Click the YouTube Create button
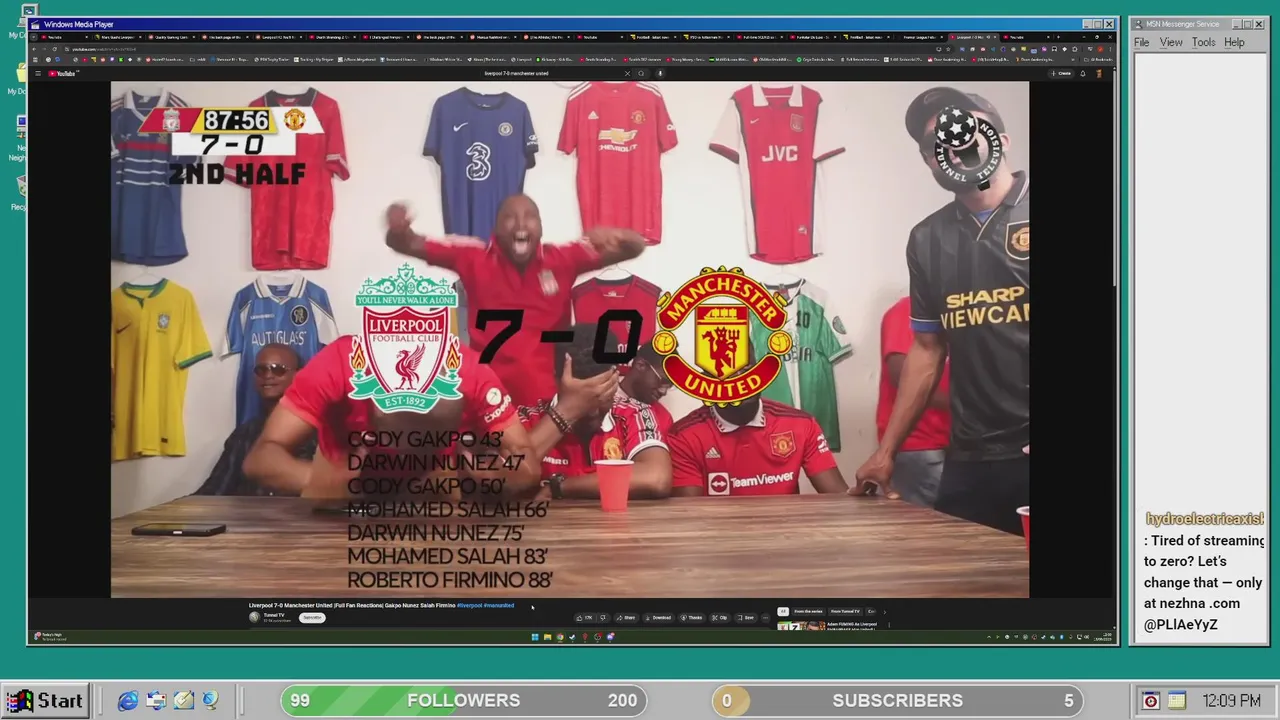This screenshot has height=720, width=1280. point(1062,73)
